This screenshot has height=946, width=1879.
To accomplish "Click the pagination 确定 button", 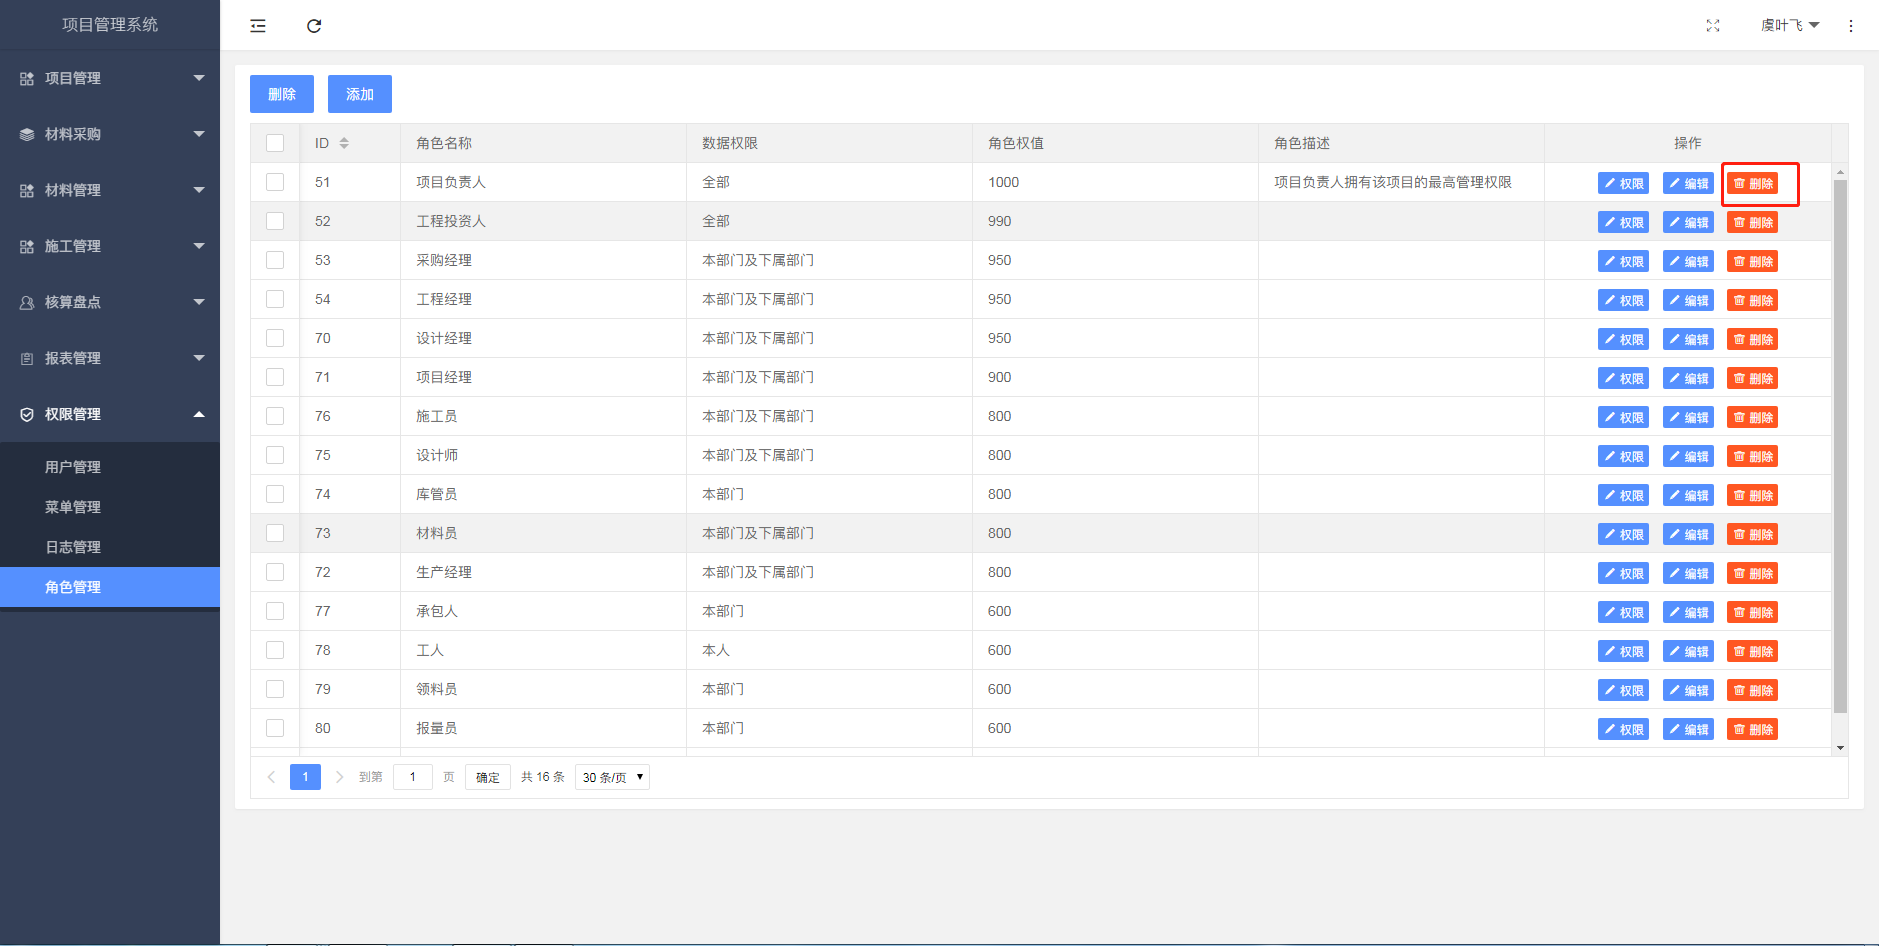I will (488, 777).
